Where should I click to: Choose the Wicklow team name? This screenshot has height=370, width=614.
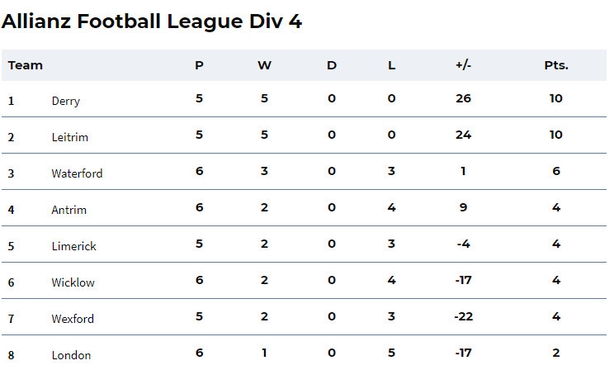[x=73, y=283]
